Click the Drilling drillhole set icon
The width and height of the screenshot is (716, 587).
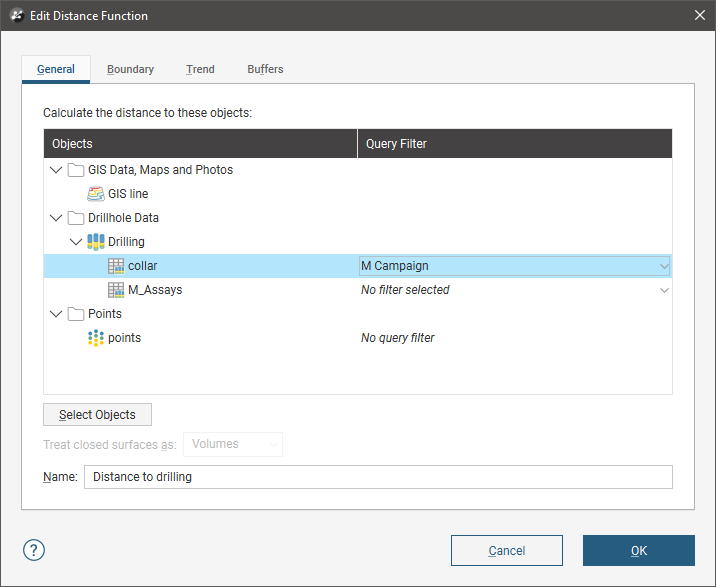pyautogui.click(x=96, y=242)
